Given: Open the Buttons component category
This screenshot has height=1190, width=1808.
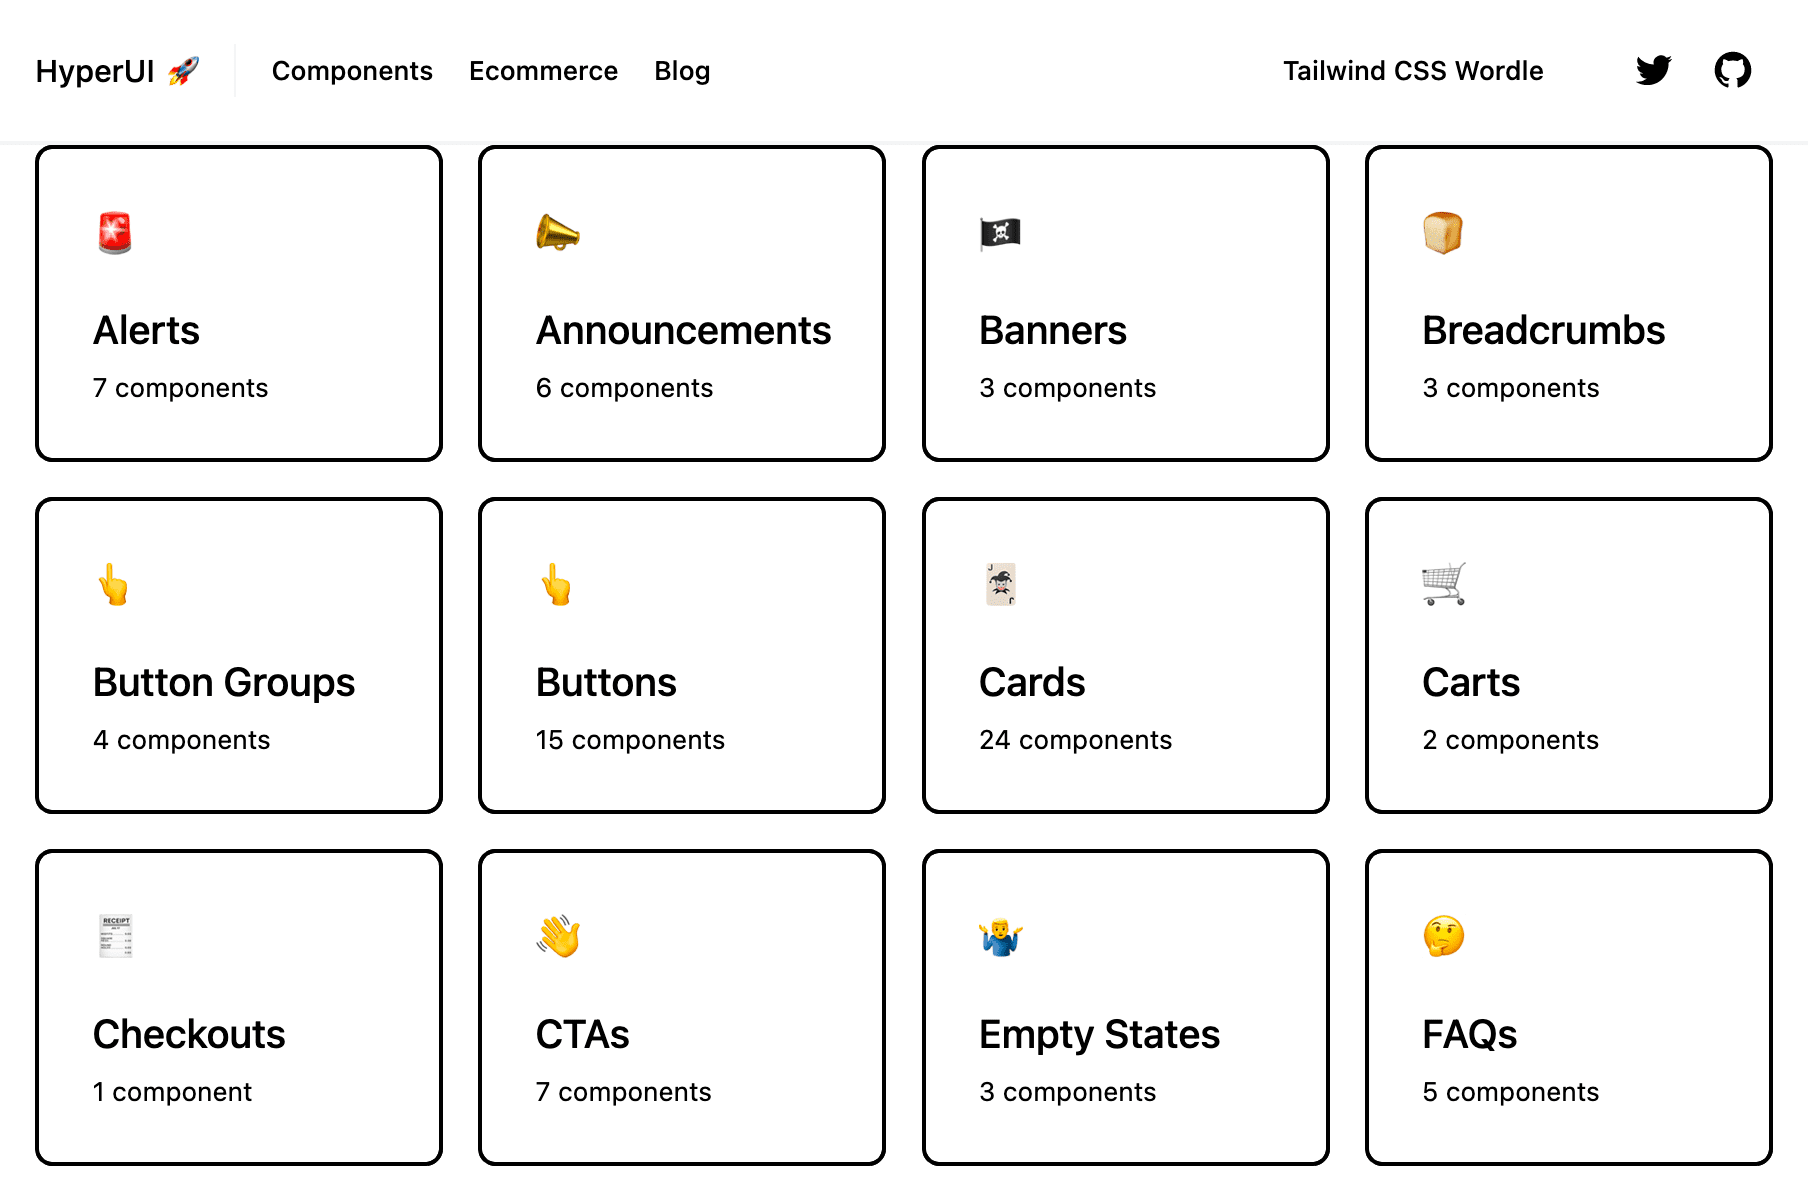Looking at the screenshot, I should pyautogui.click(x=681, y=655).
